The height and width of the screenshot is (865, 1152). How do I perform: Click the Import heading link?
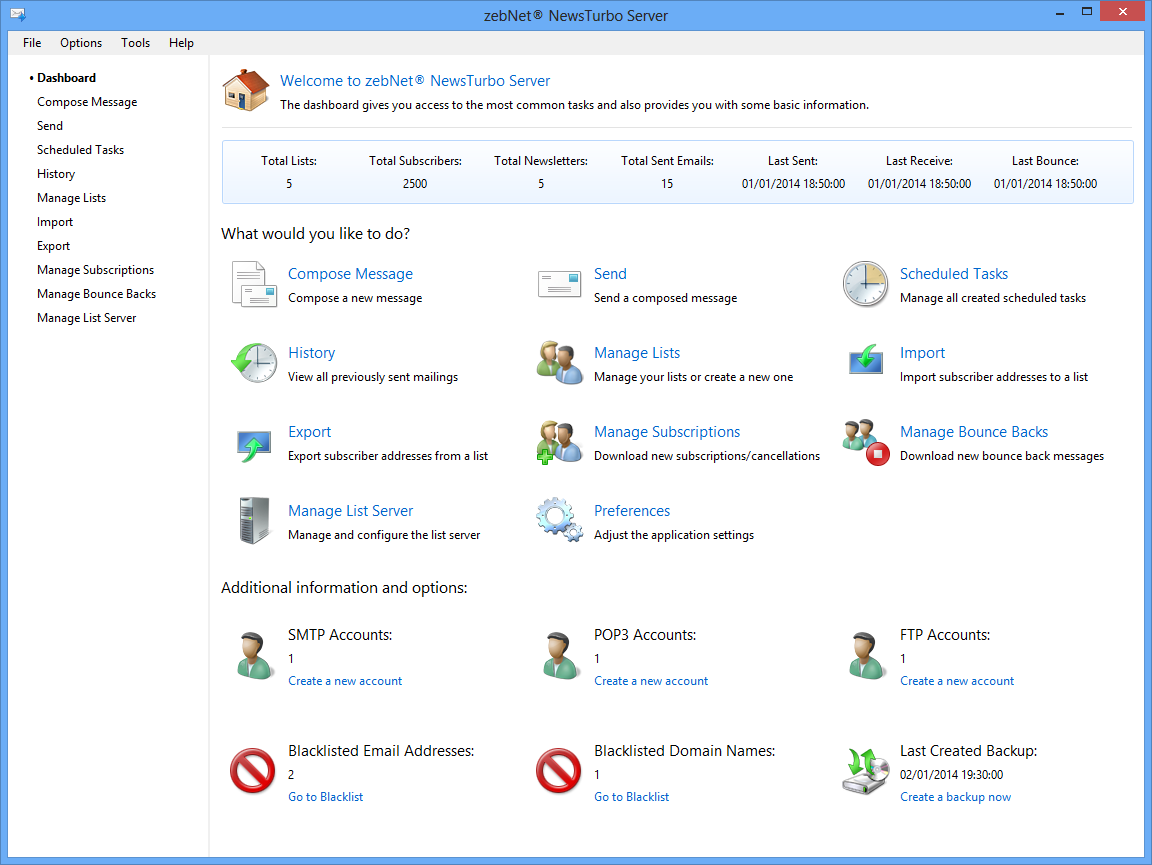(x=922, y=353)
